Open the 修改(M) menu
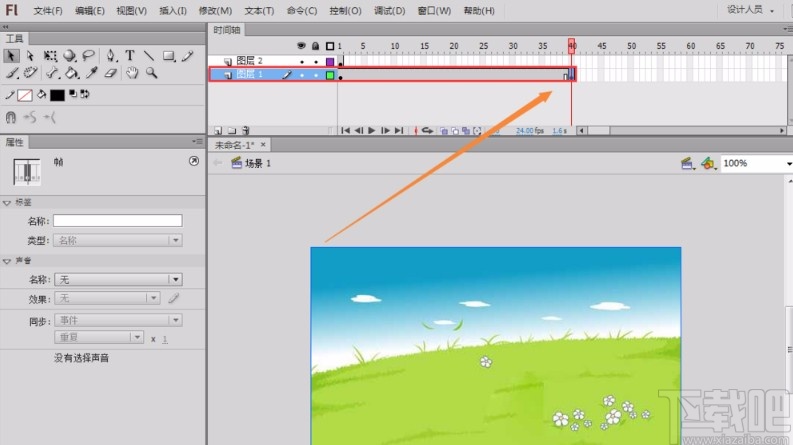The width and height of the screenshot is (793, 445). pyautogui.click(x=215, y=11)
